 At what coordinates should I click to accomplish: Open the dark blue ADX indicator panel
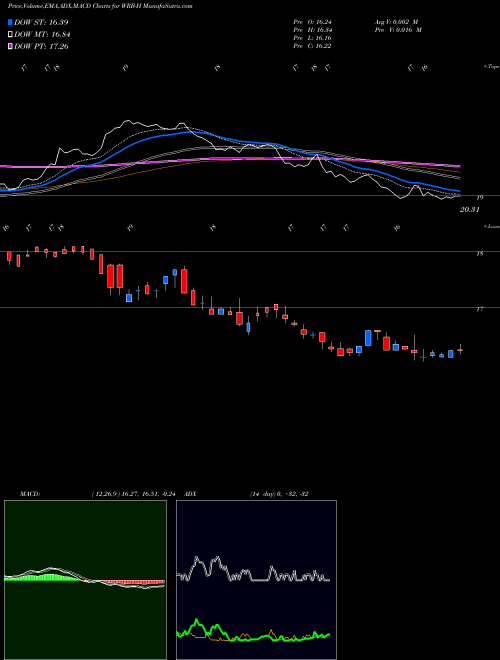pos(256,580)
